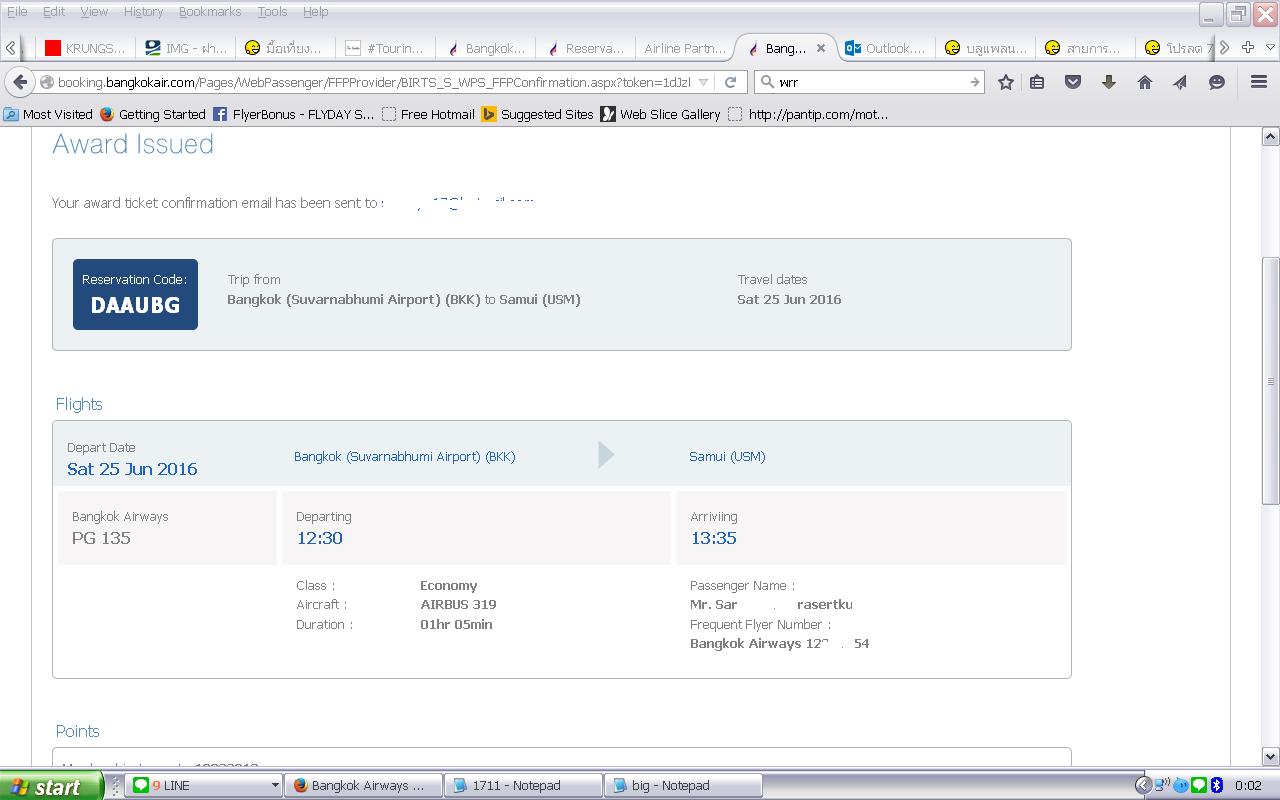Click the arriving time 13:35
The image size is (1280, 800).
click(713, 538)
